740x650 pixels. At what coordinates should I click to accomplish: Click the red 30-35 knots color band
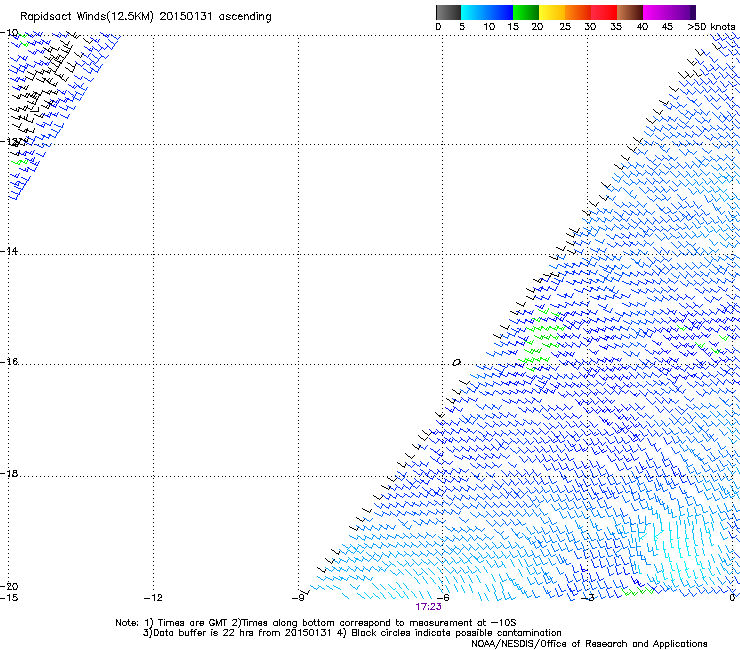(604, 12)
